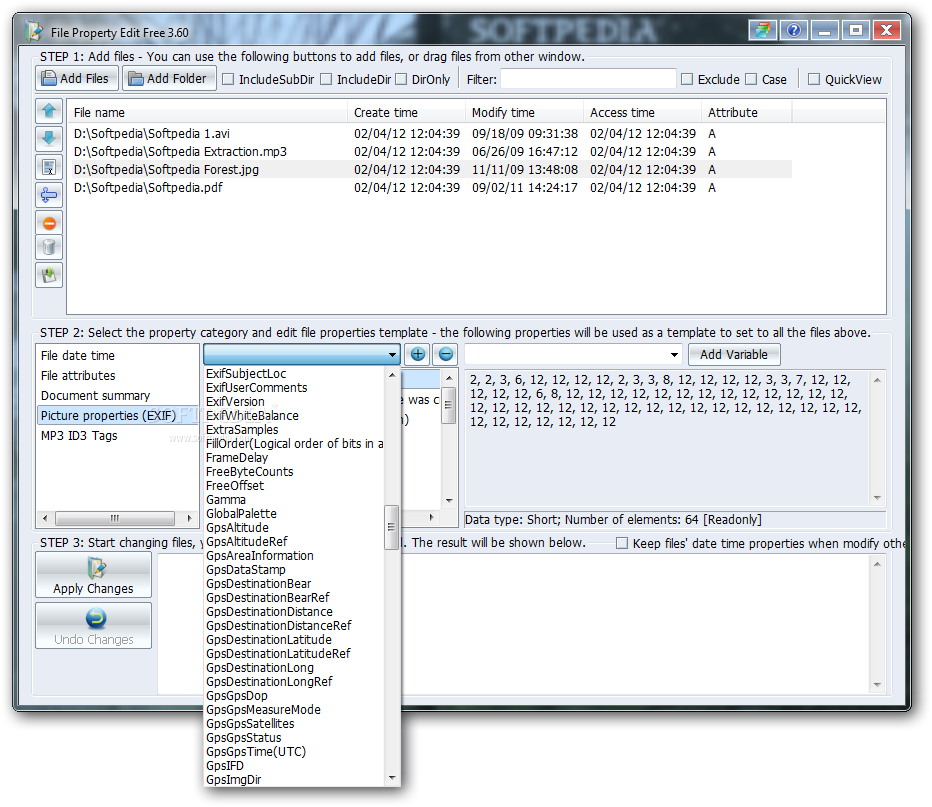Select the MP3 ID3 Tags category
This screenshot has height=807, width=932.
click(79, 436)
